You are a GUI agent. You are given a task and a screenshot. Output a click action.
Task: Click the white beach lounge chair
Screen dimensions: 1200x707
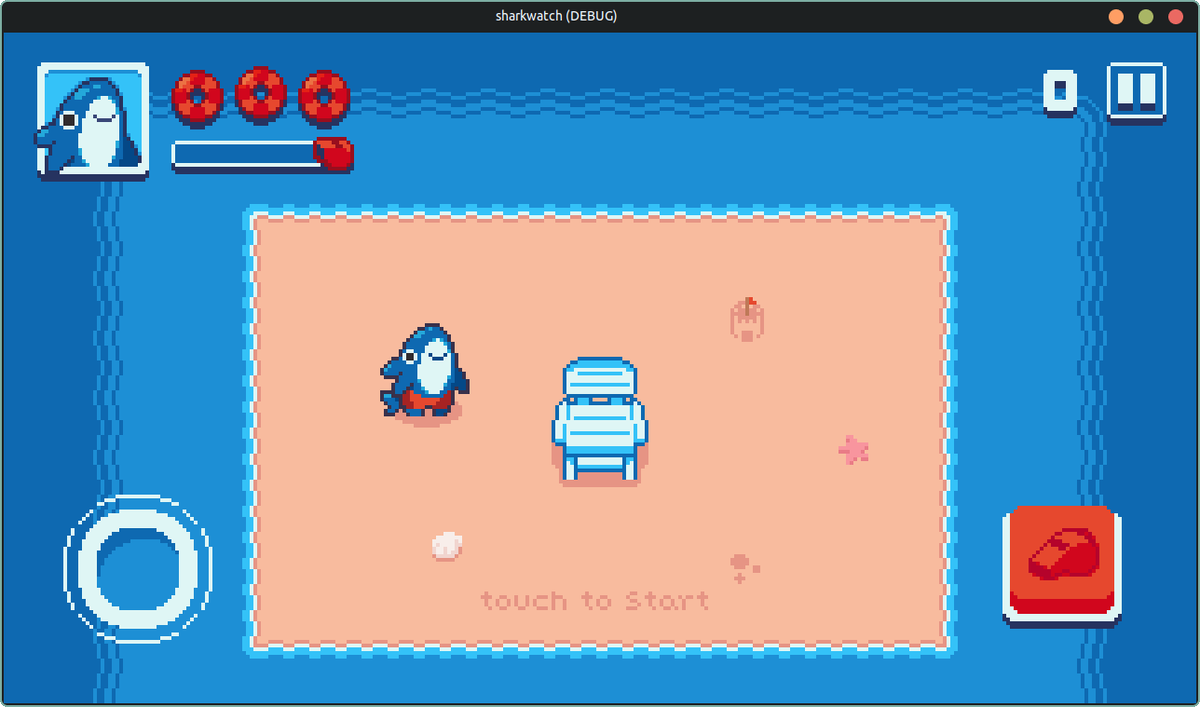[599, 421]
